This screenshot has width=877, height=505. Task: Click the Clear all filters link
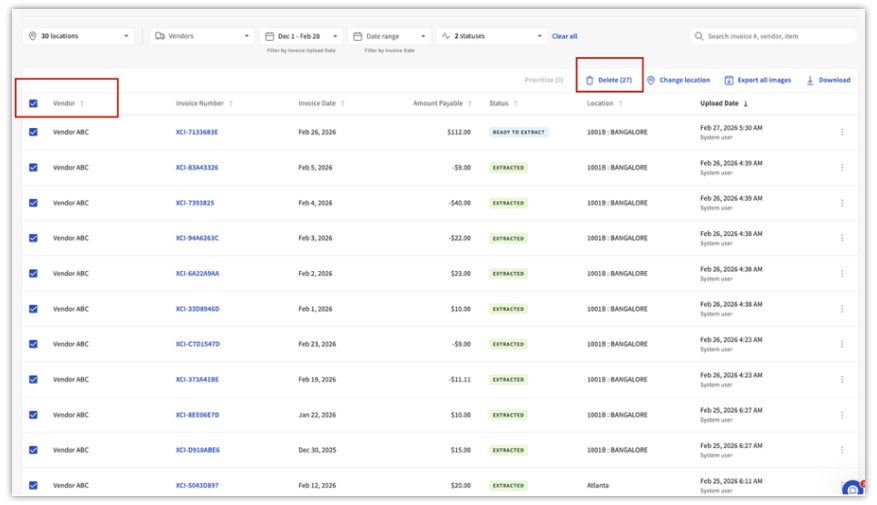coord(564,36)
